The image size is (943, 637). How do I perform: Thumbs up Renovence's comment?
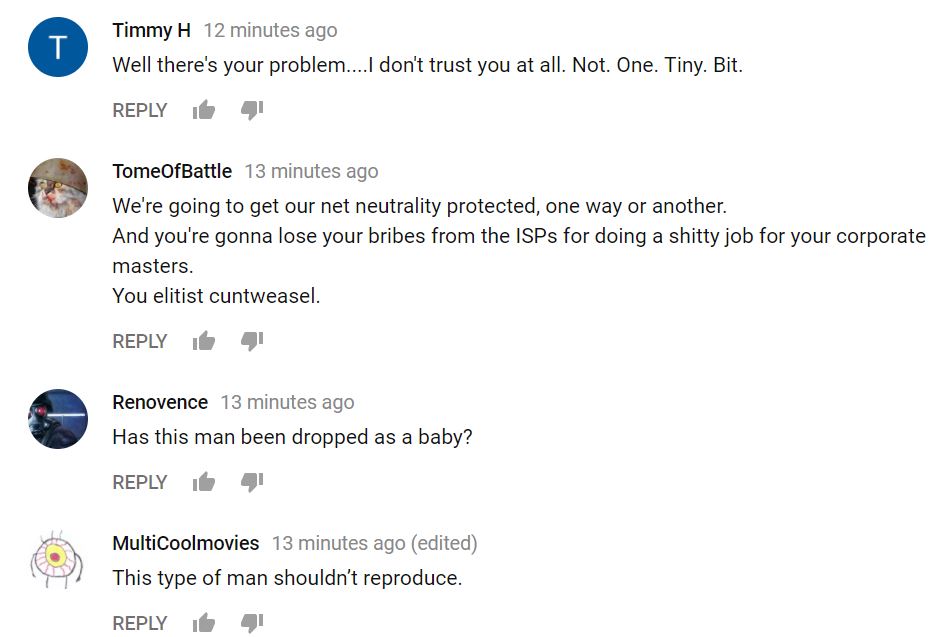click(204, 482)
